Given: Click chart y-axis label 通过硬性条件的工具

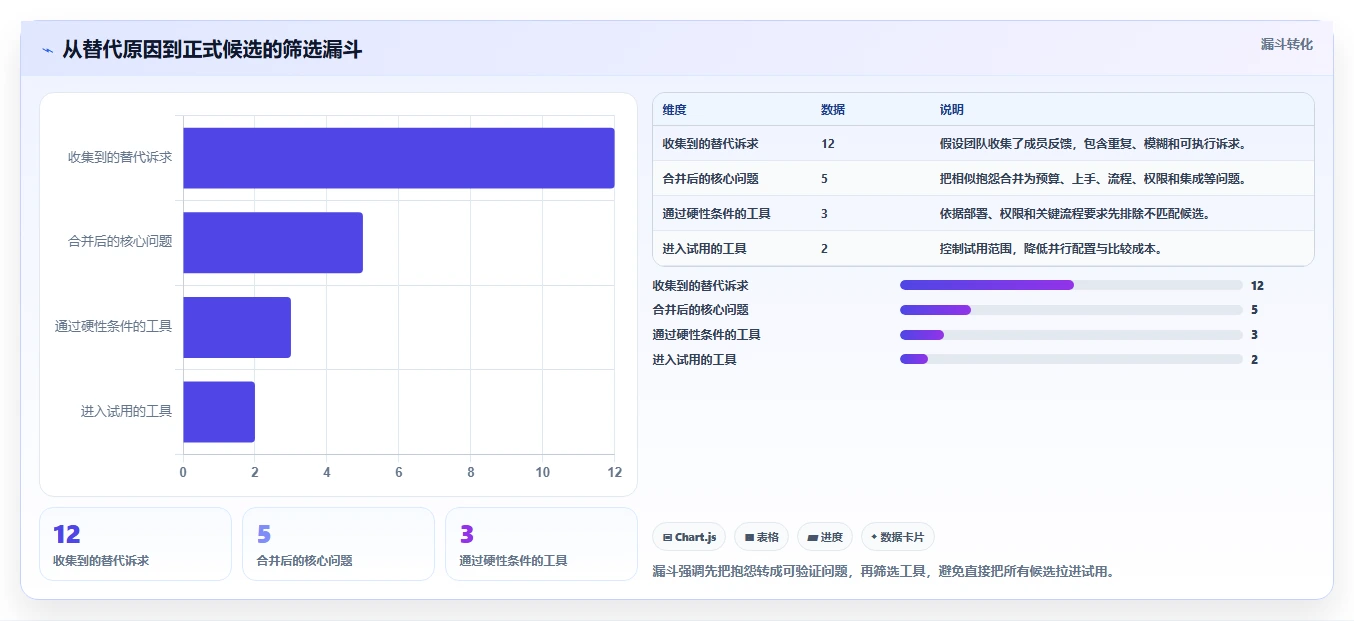Looking at the screenshot, I should tap(114, 327).
